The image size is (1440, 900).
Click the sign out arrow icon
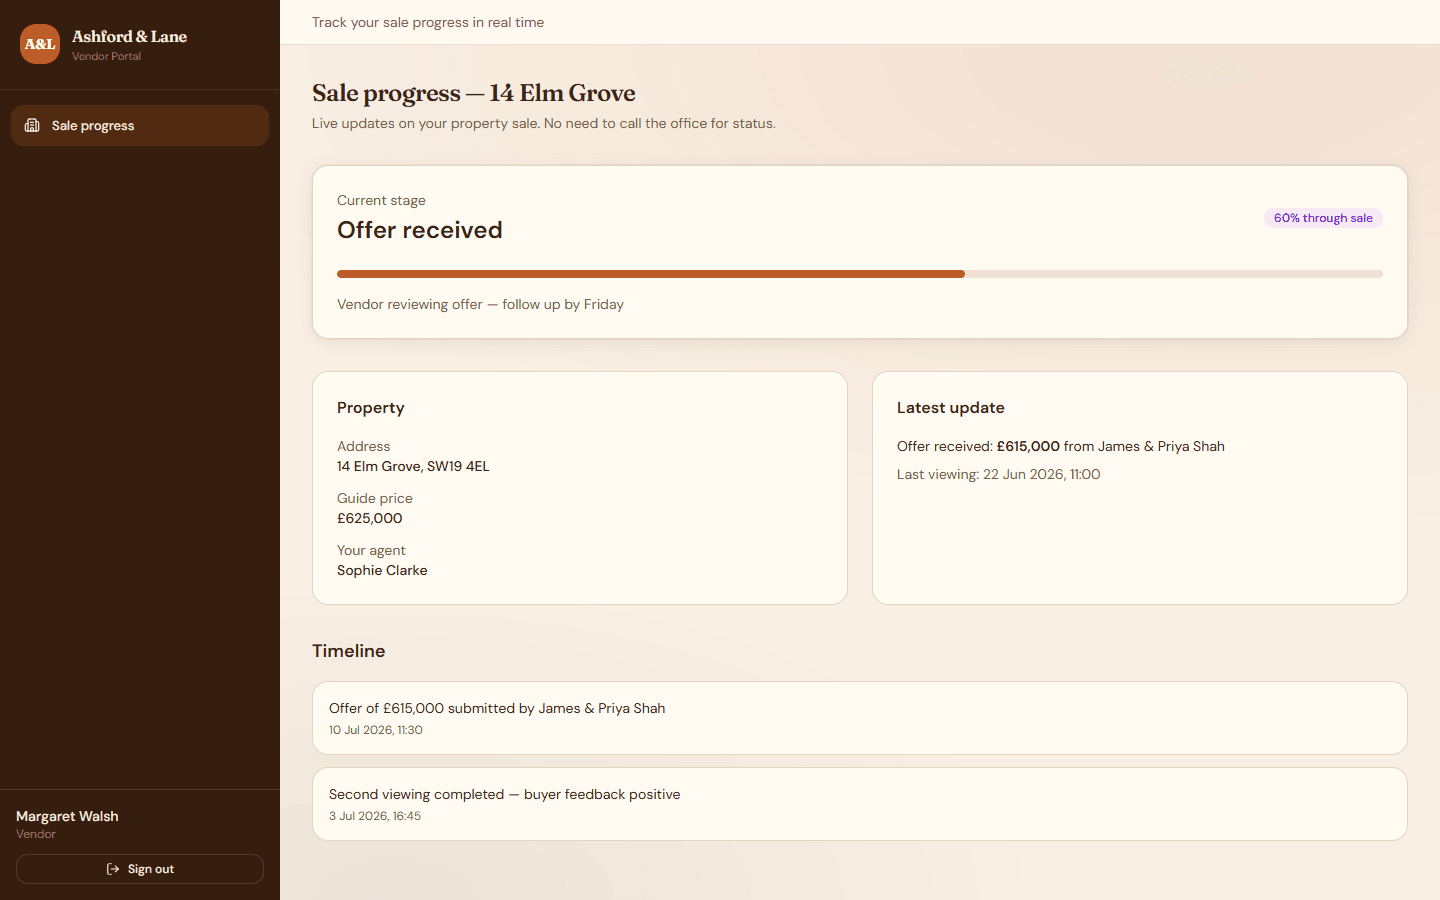pyautogui.click(x=113, y=869)
